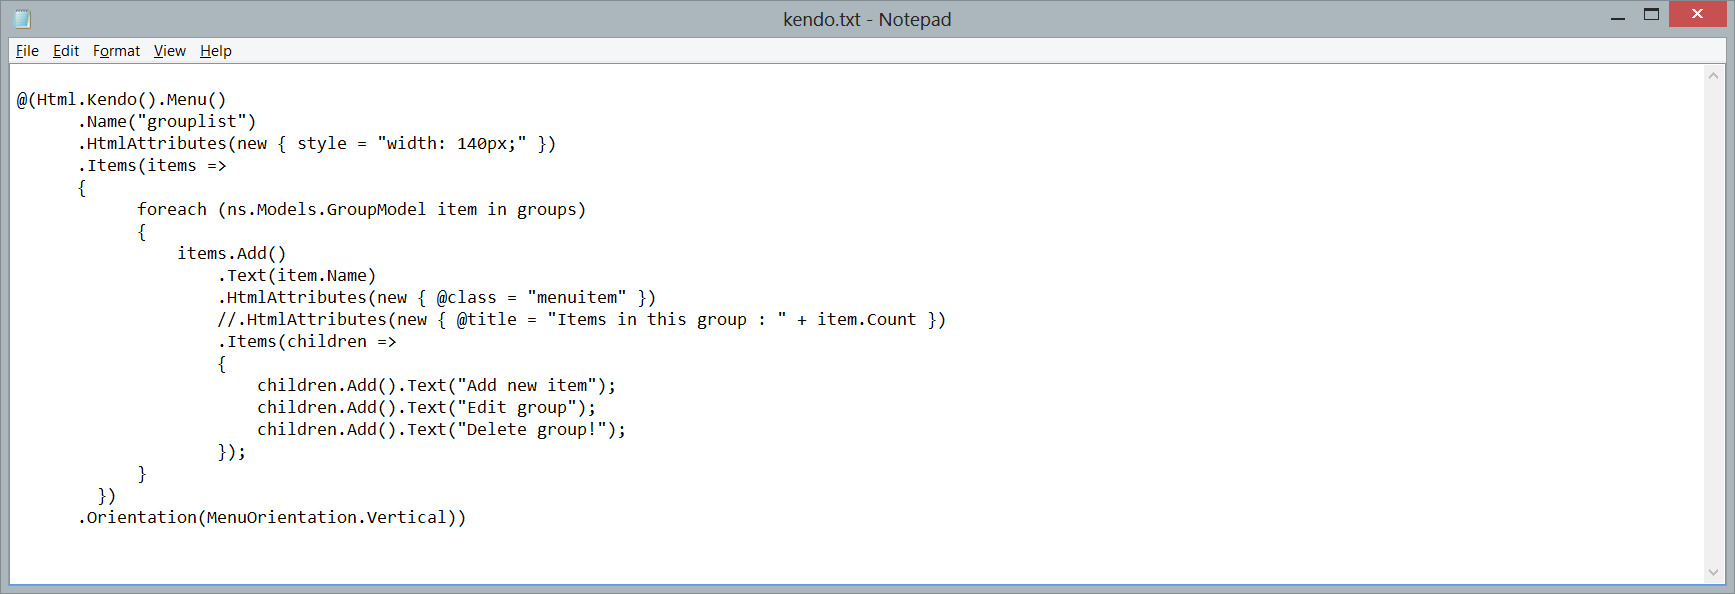Maximize the Notepad window

1651,15
